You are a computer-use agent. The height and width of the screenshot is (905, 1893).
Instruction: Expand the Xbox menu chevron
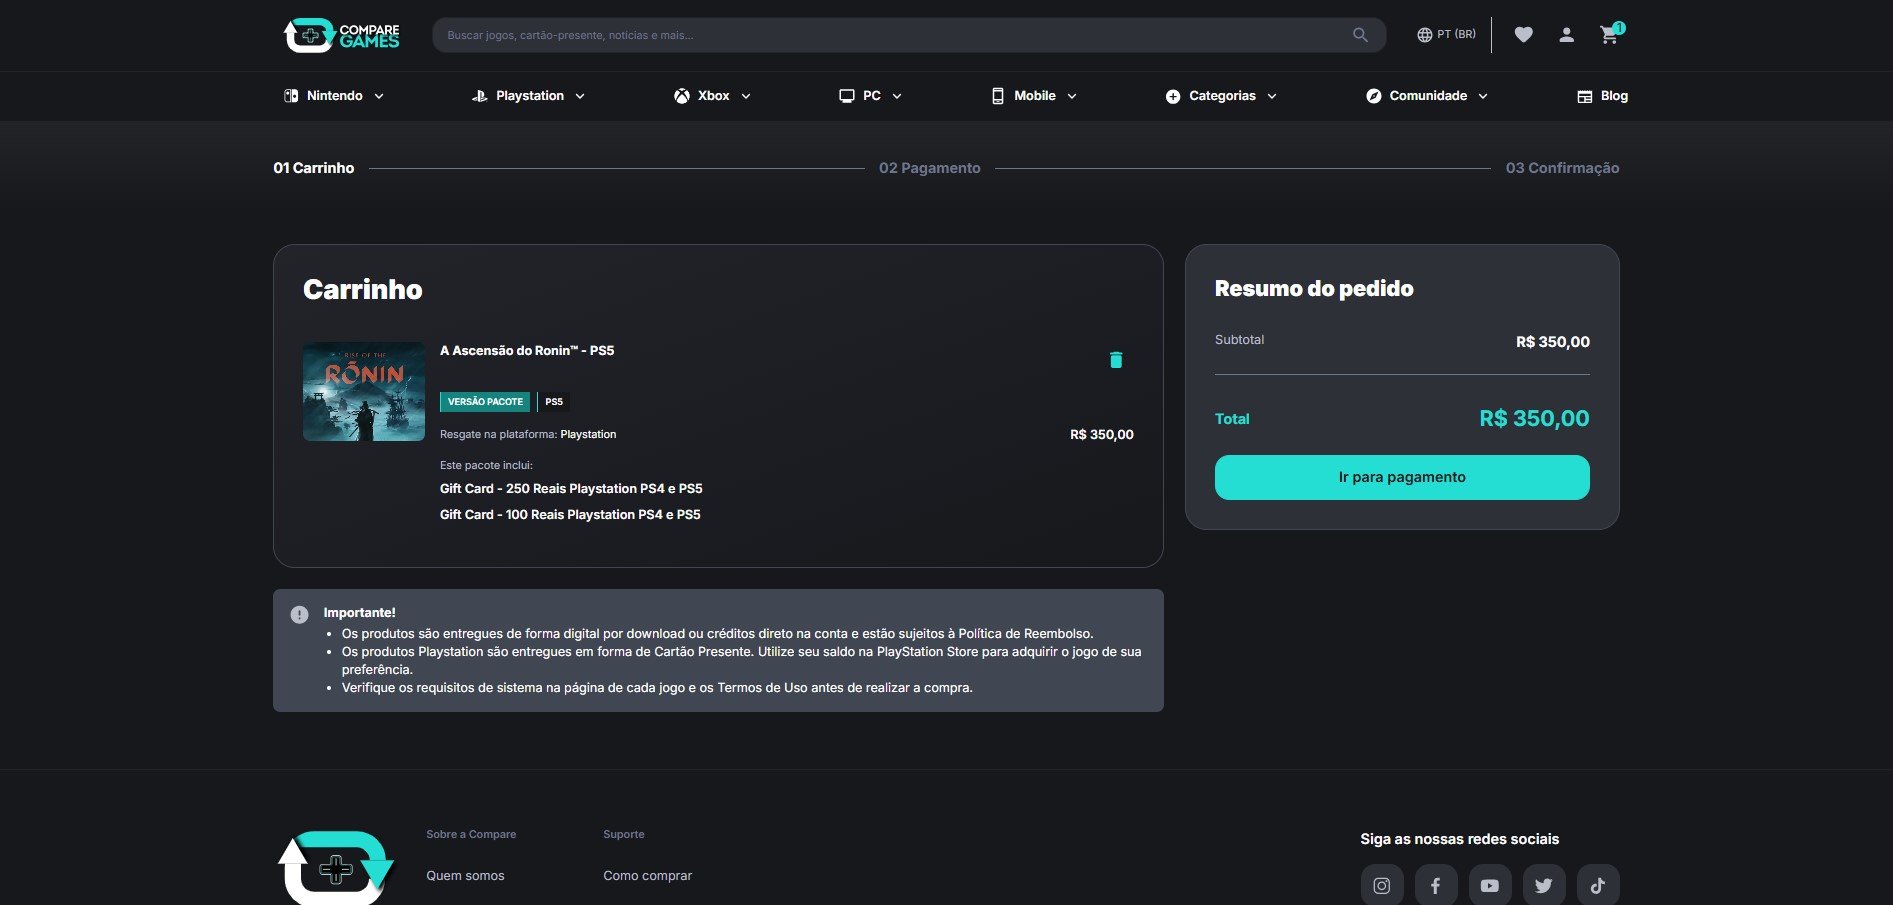[x=746, y=96]
